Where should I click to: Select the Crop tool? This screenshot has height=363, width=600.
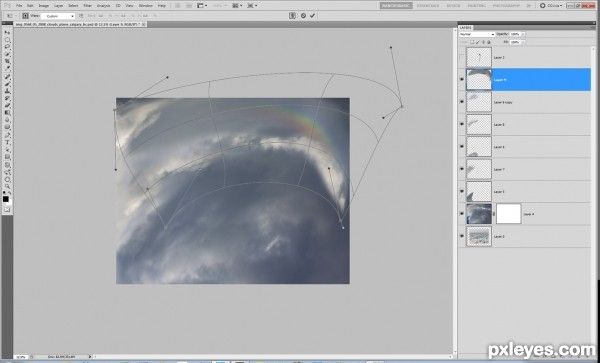(x=7, y=61)
